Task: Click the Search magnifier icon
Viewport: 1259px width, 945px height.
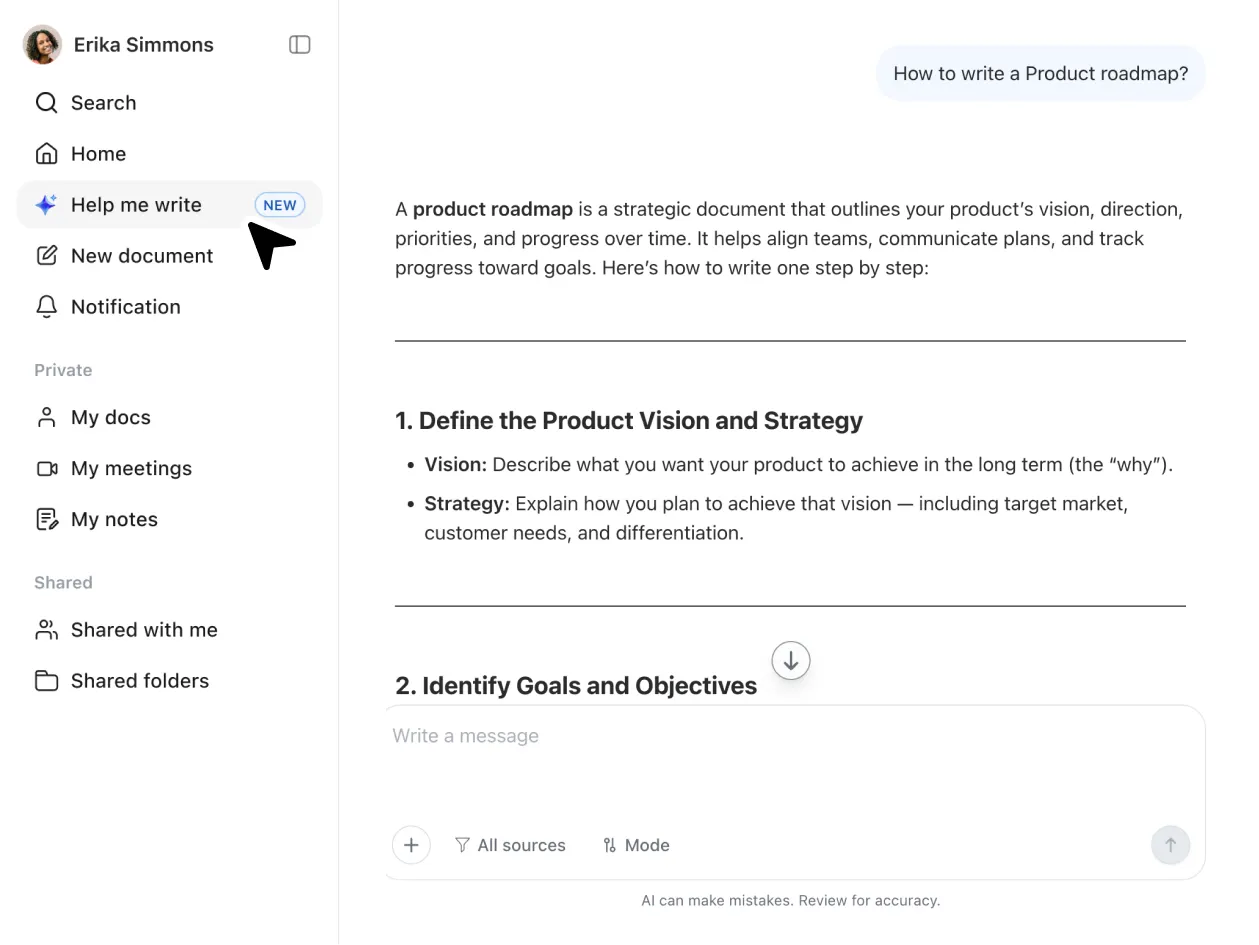Action: coord(46,103)
